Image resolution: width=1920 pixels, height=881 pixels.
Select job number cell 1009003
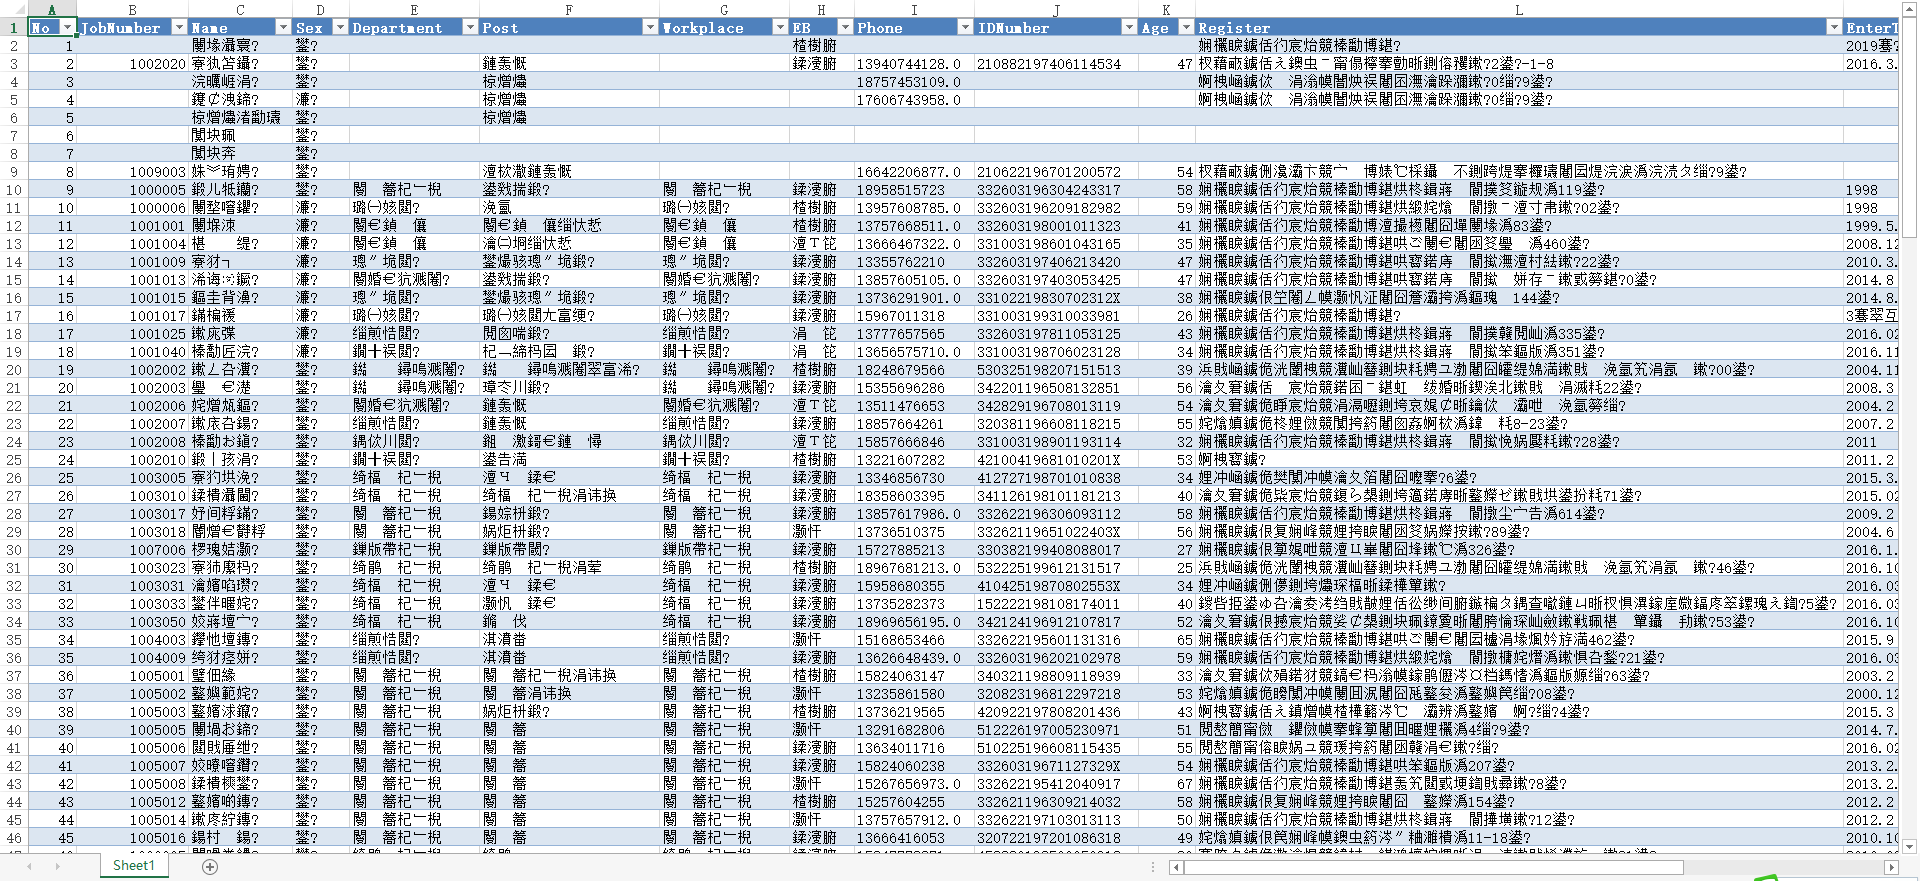133,172
